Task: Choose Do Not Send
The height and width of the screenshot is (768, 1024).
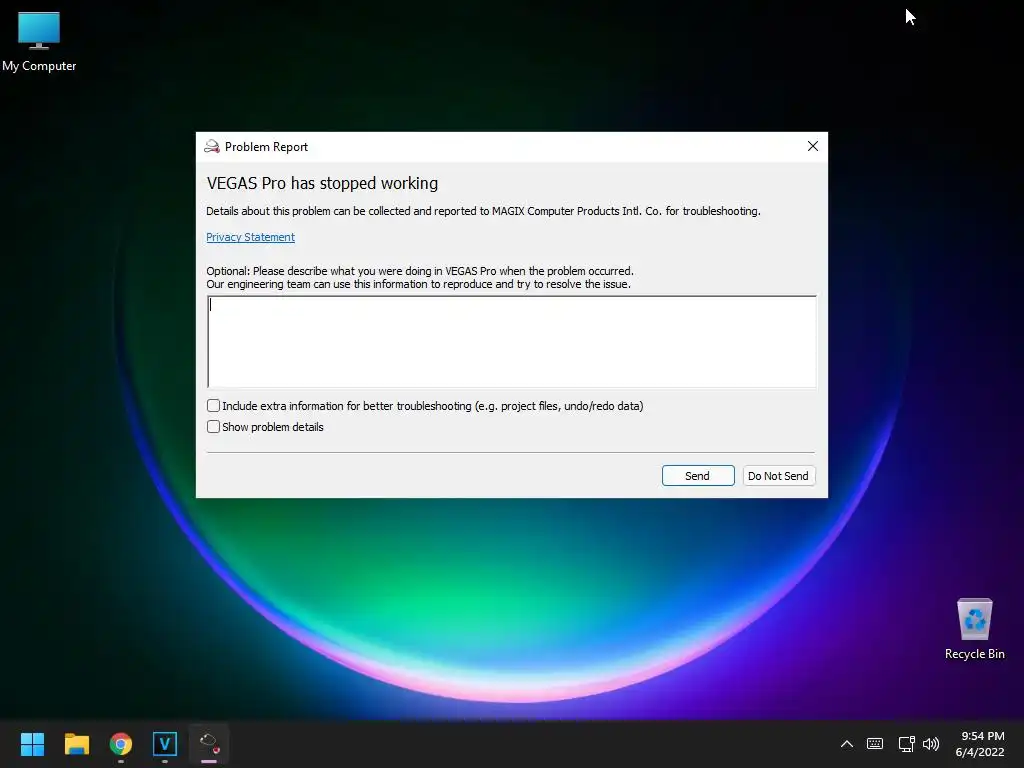Action: (x=778, y=475)
